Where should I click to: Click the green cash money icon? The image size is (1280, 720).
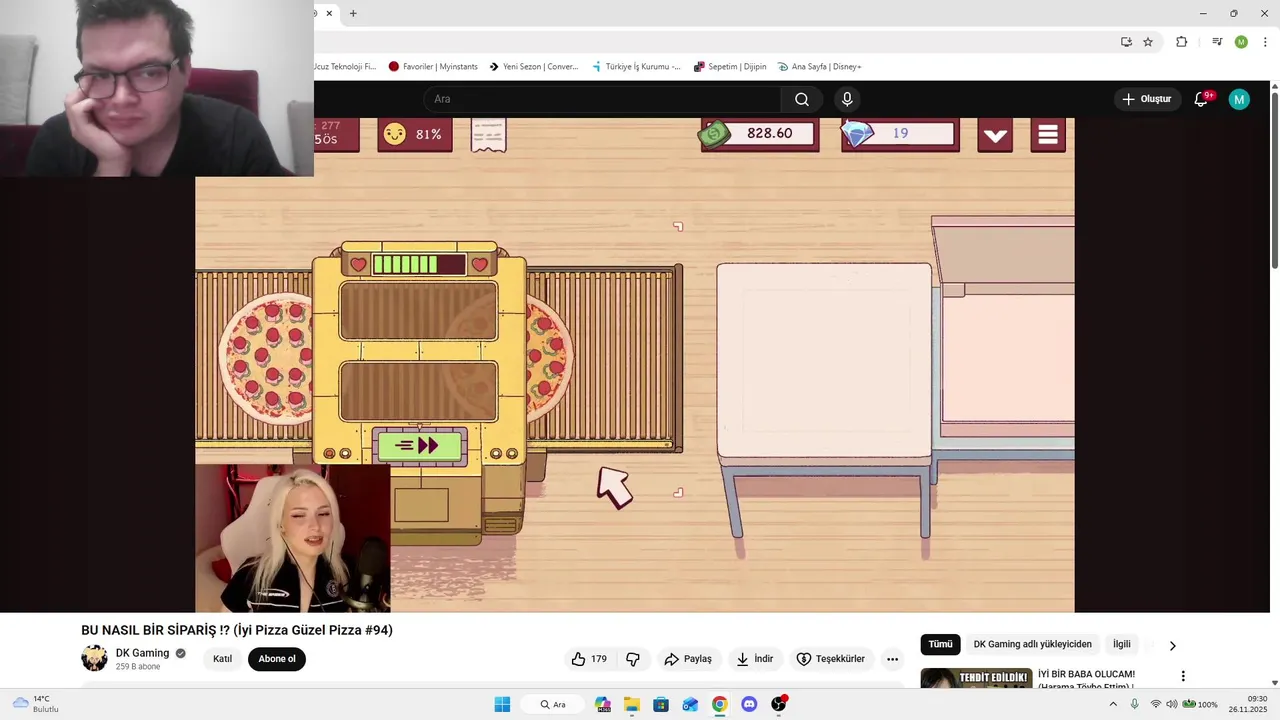714,134
